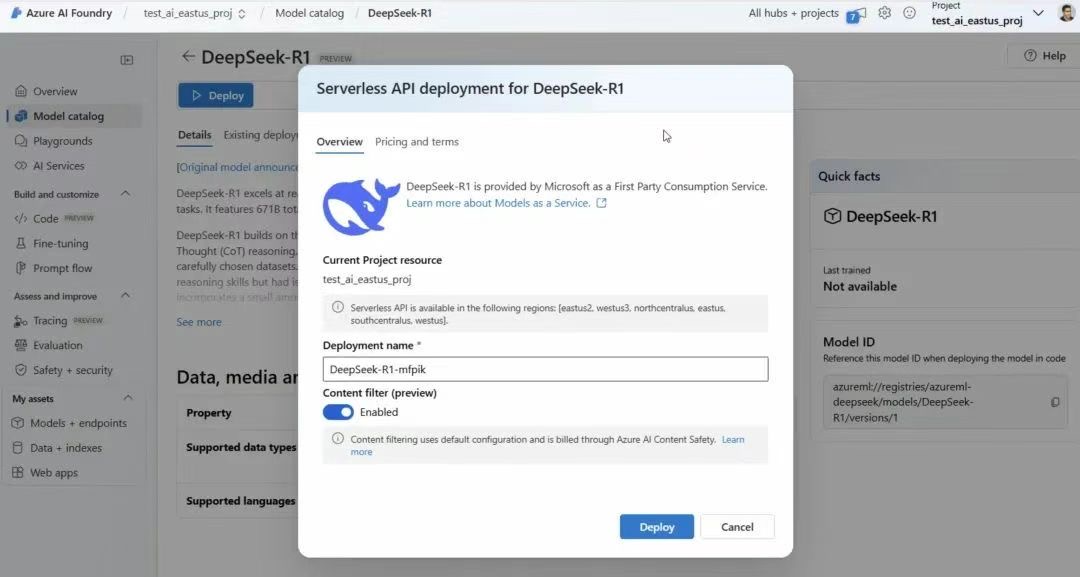
Task: Copy the Model ID with copy icon
Action: (1055, 402)
